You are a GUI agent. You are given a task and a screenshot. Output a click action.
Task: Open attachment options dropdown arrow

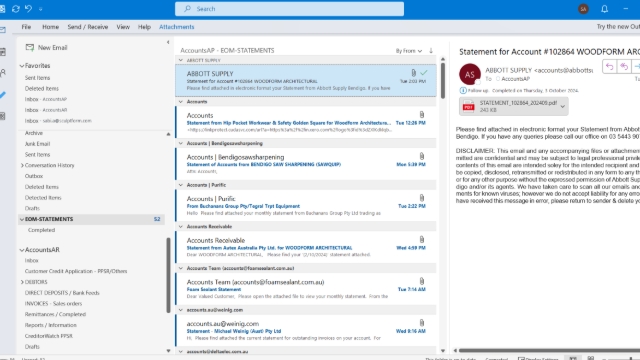coord(563,107)
